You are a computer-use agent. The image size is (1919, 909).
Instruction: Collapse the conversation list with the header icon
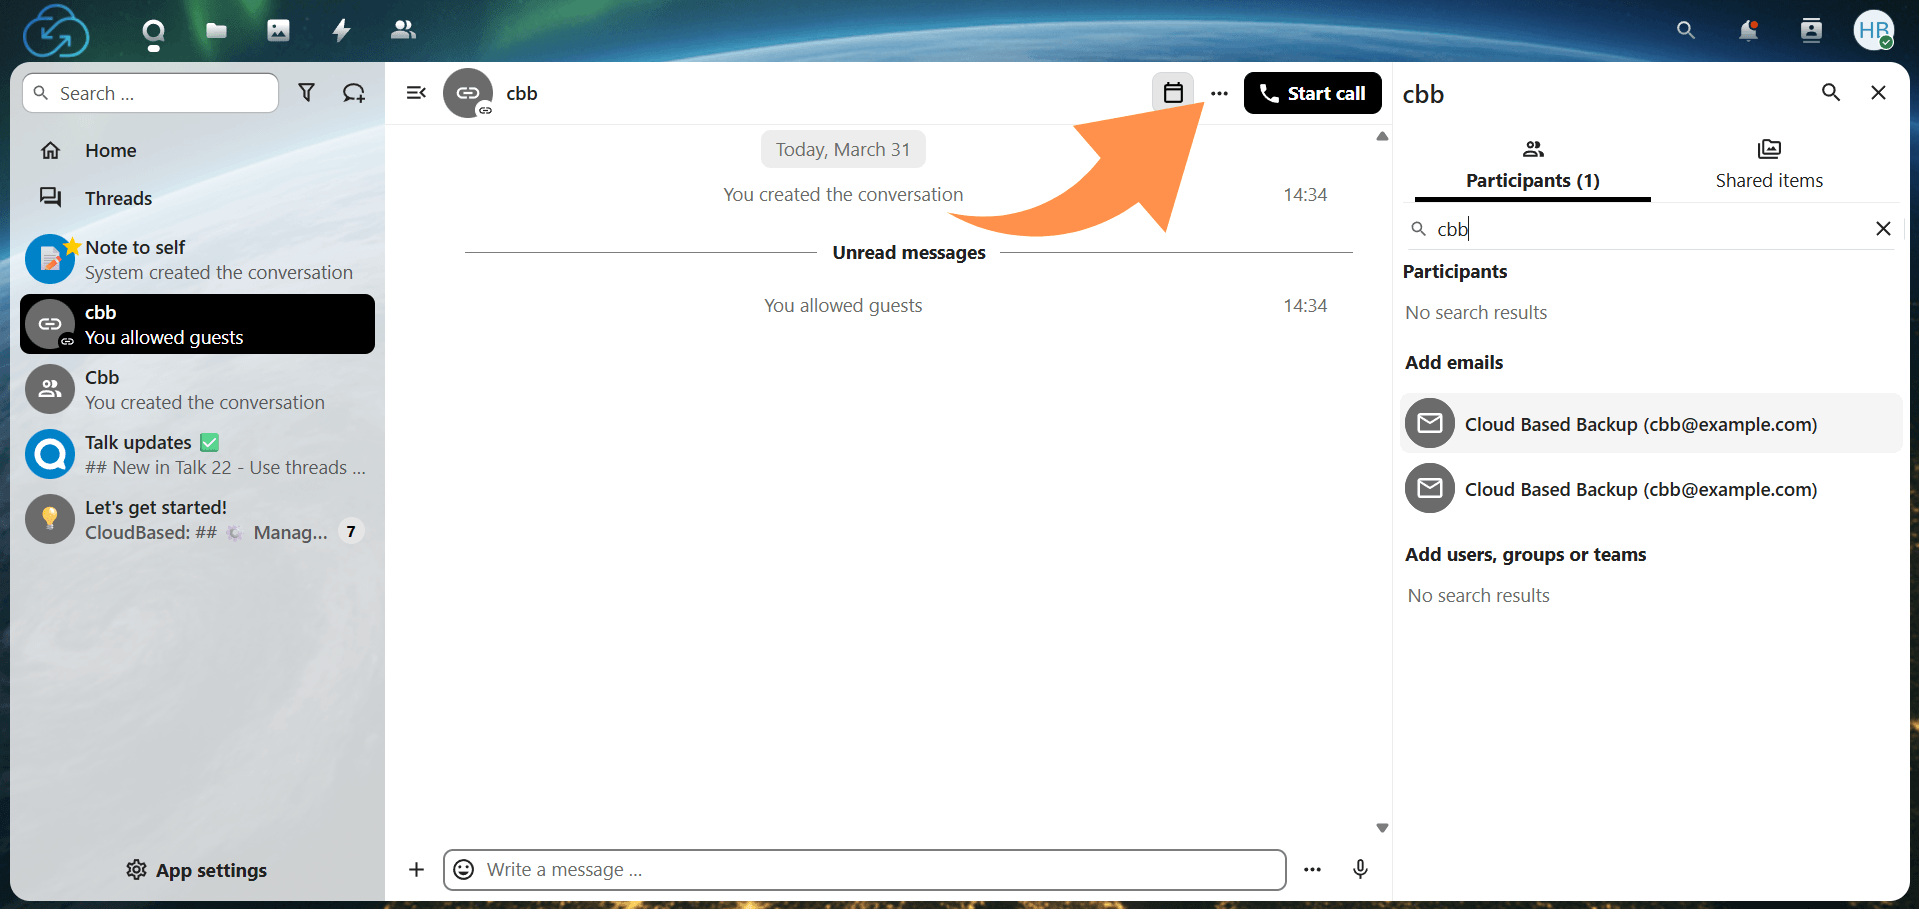pos(416,92)
